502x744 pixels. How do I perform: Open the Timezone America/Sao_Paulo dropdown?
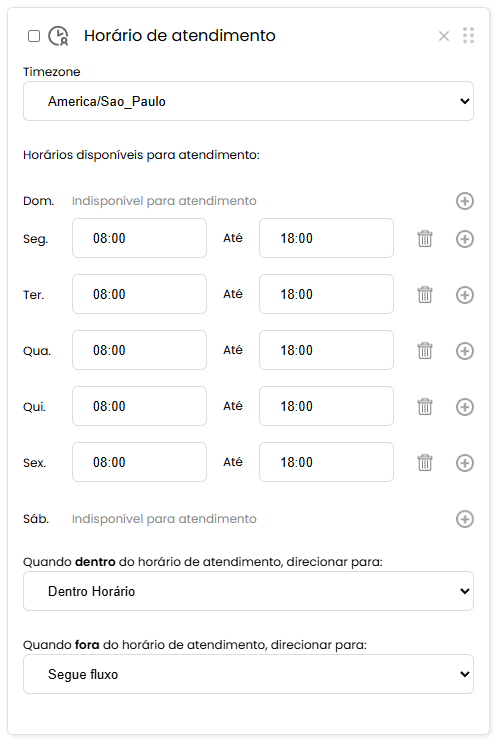pos(248,101)
